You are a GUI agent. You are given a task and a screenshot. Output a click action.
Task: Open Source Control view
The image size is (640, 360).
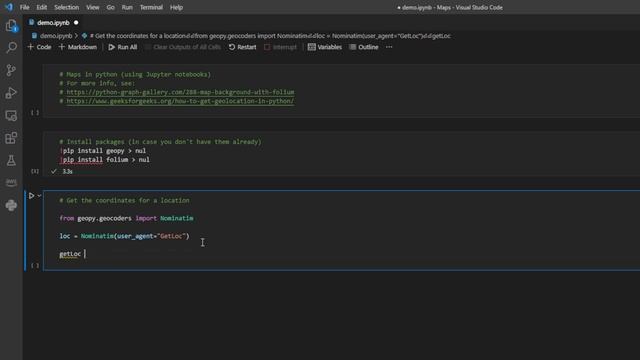tap(11, 70)
